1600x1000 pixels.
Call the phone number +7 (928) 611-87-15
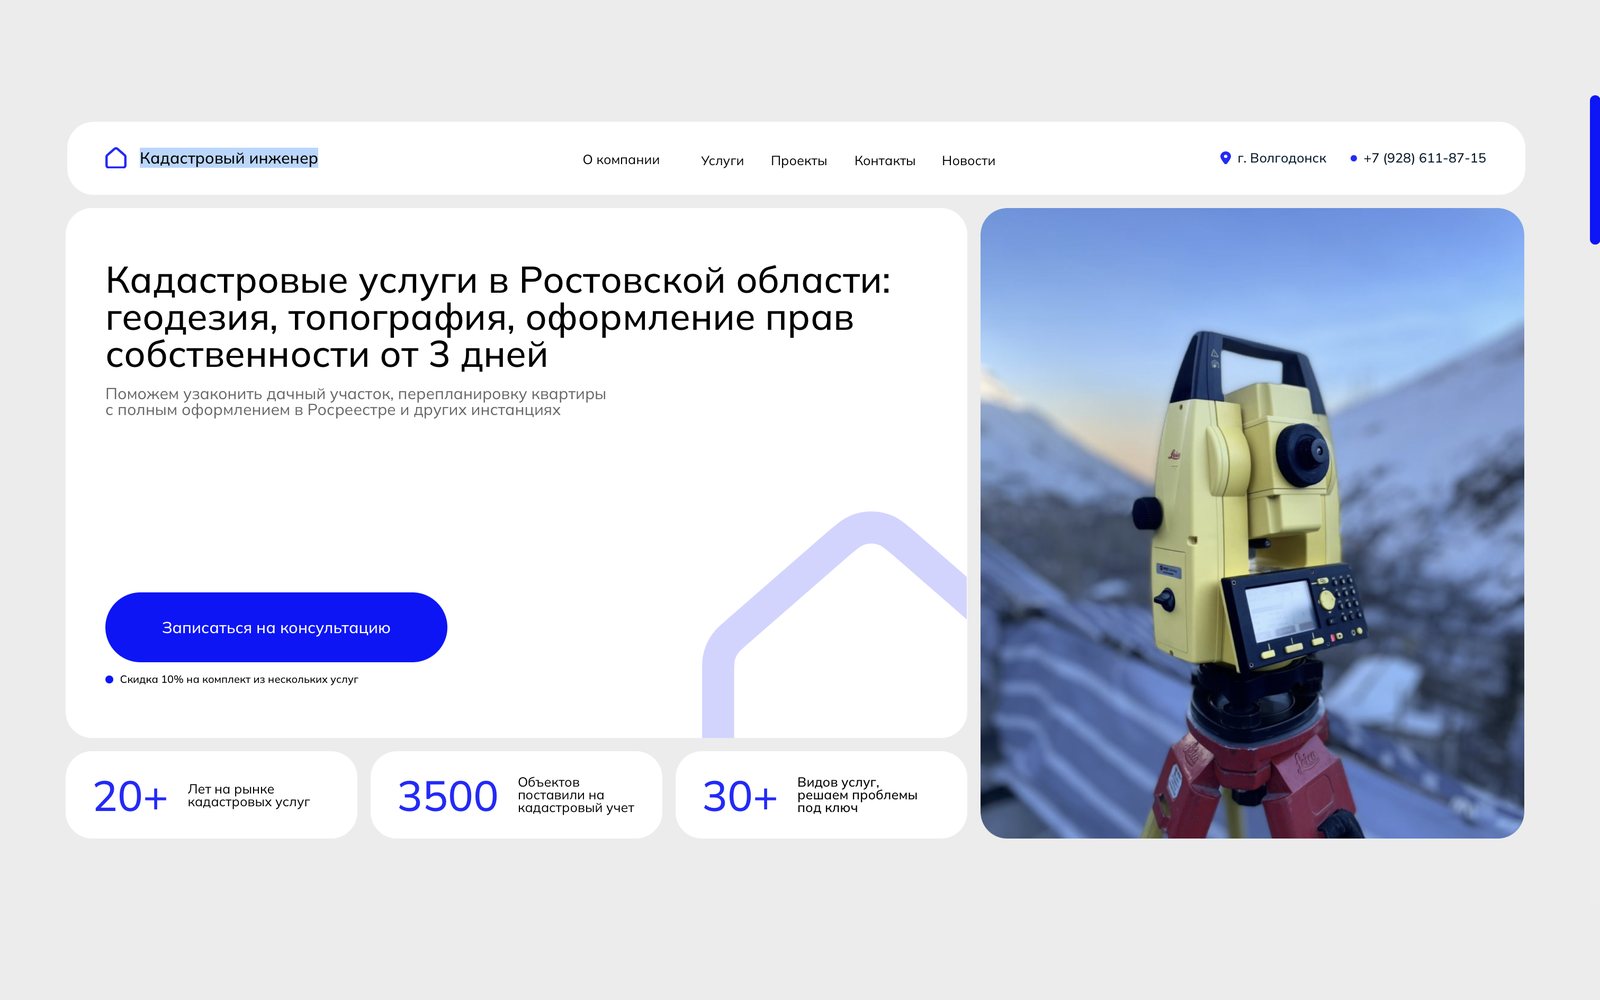point(1424,158)
